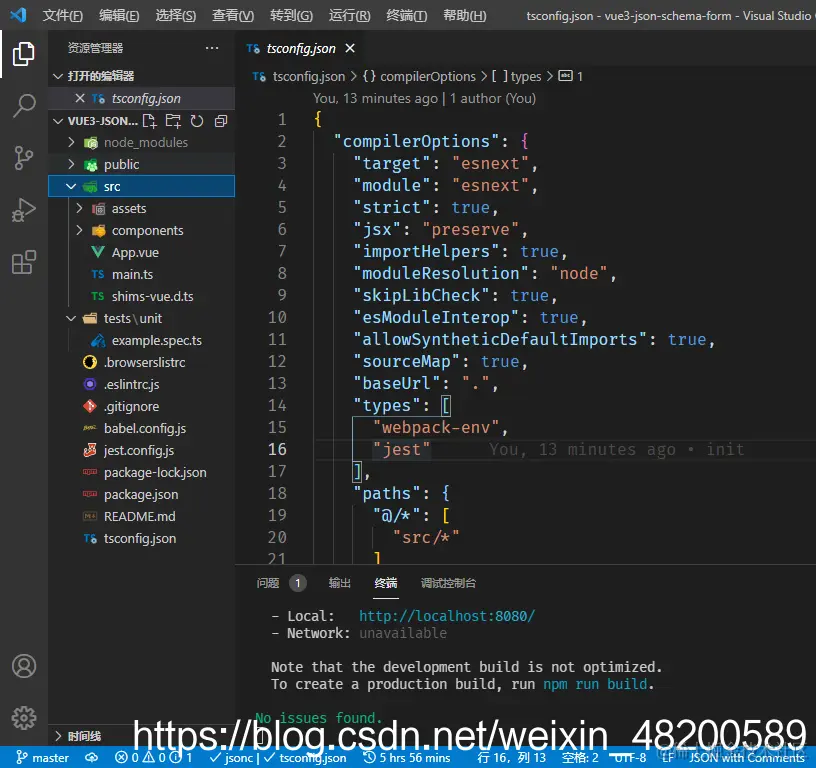Open the Run and Debug view
The image size is (816, 768).
23,210
